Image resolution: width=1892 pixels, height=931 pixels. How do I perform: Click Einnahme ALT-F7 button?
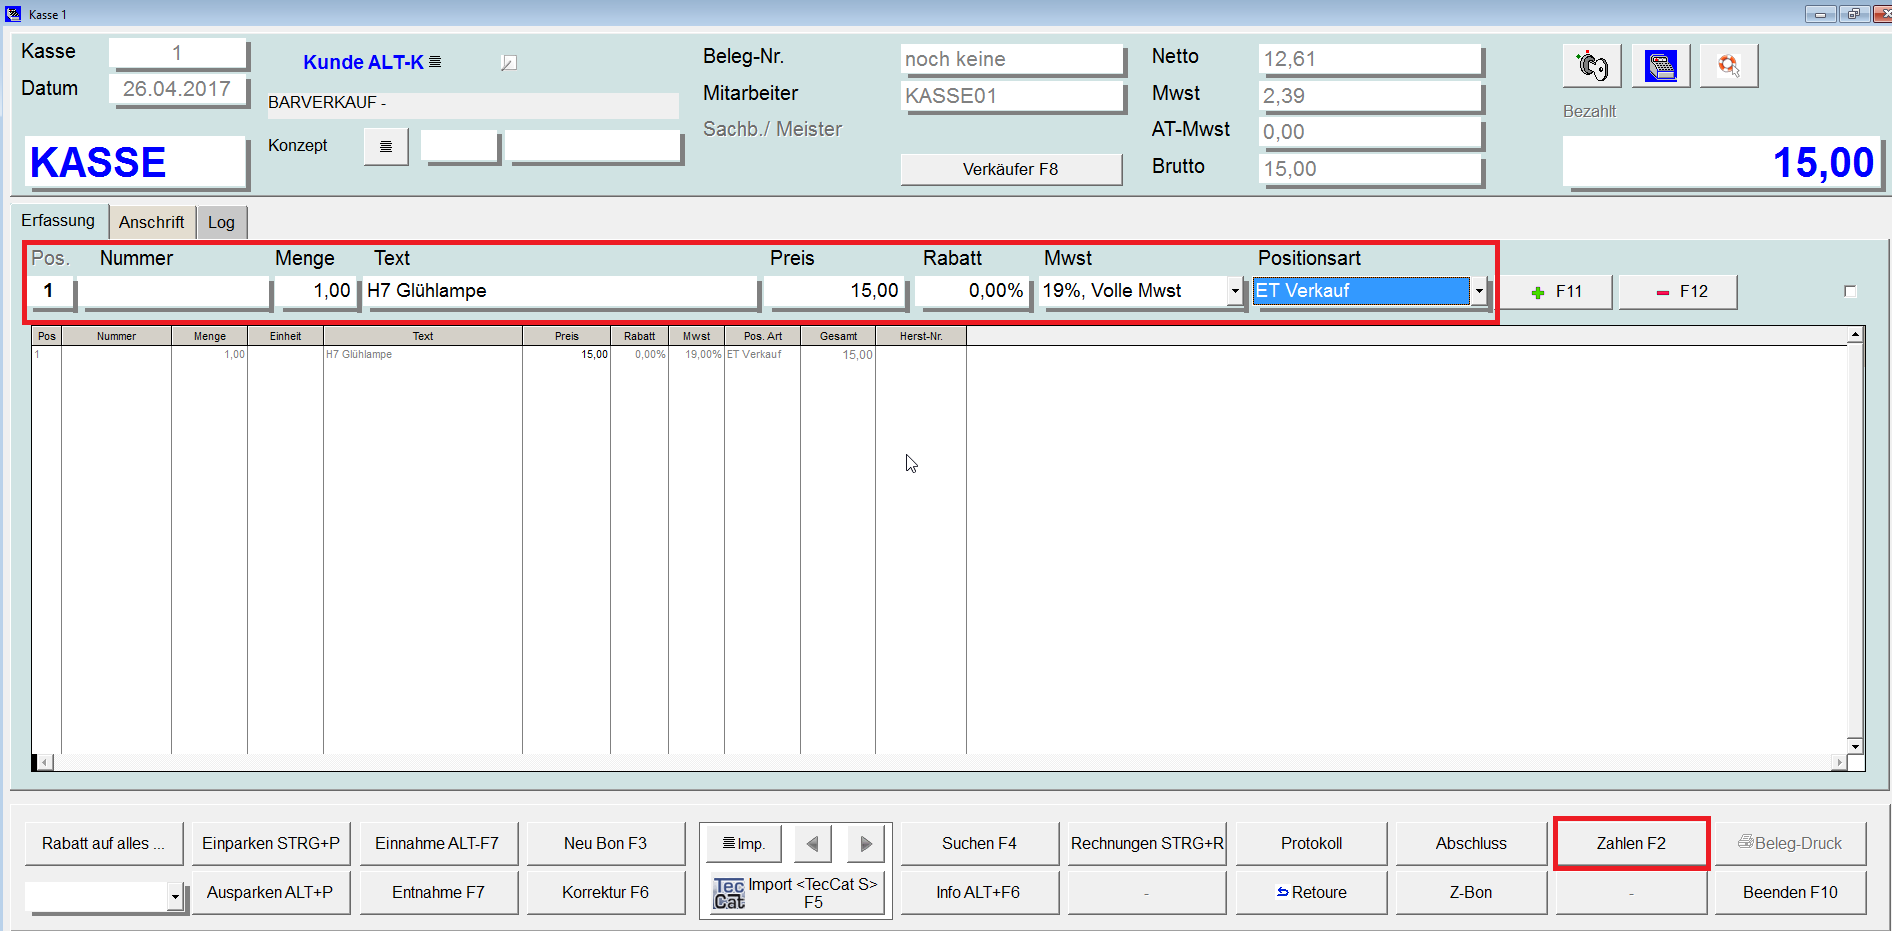437,843
